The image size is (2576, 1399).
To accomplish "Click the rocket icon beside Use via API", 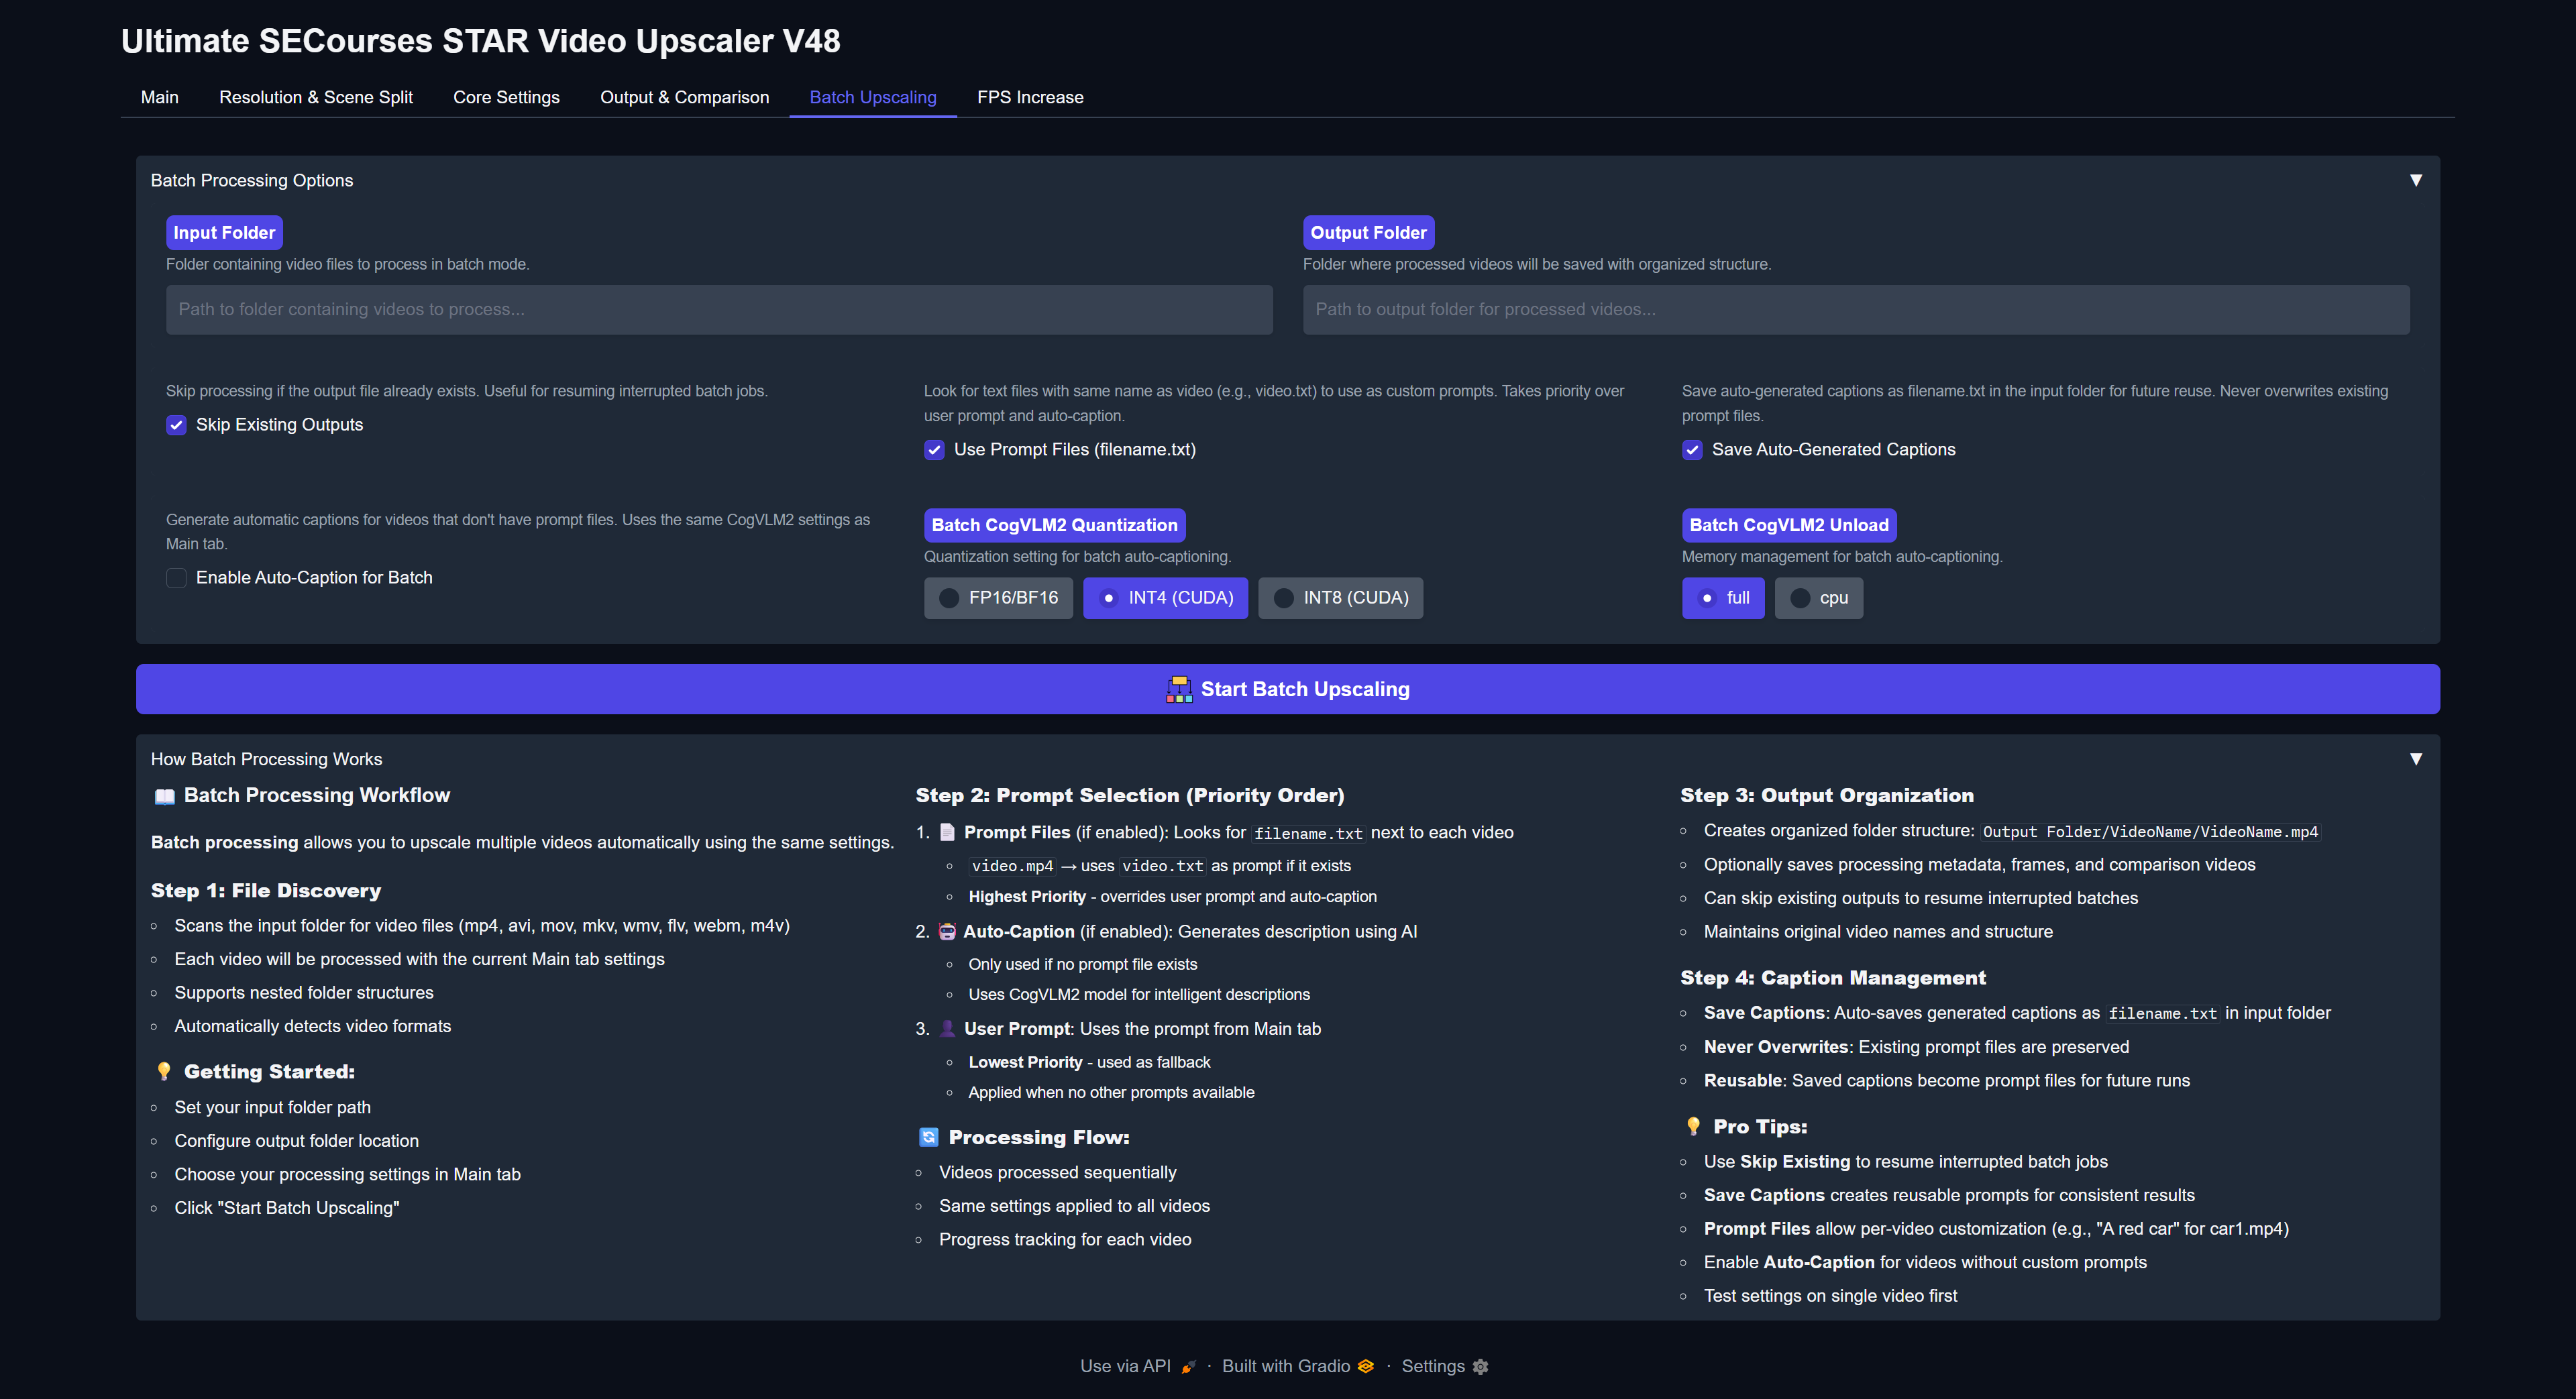I will (x=1188, y=1366).
